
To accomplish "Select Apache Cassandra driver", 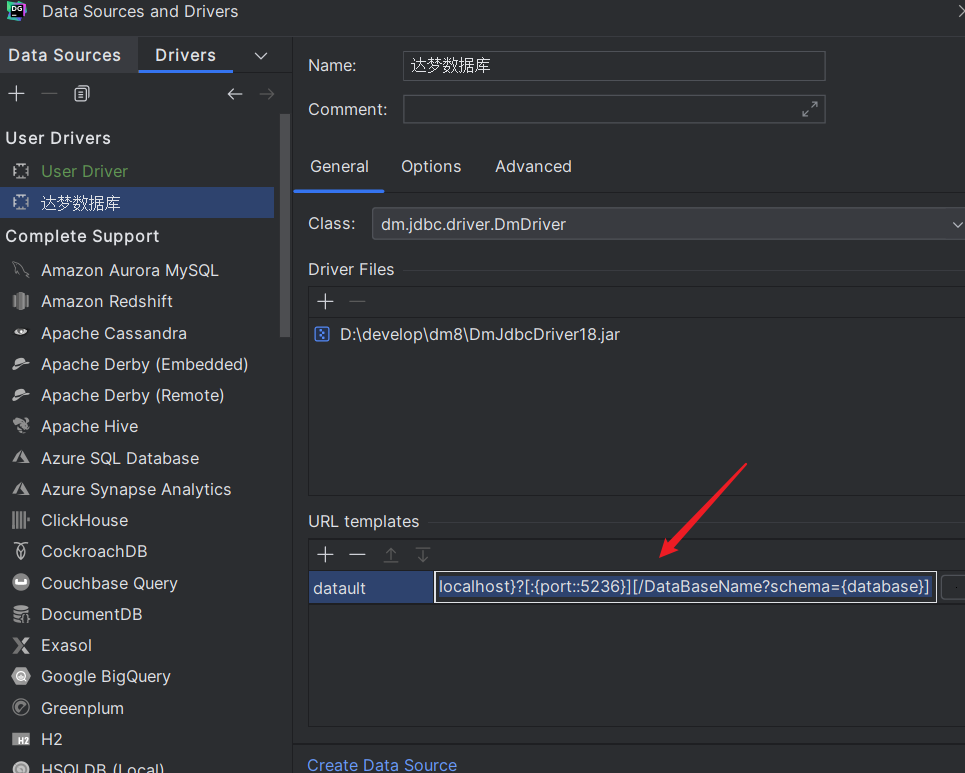I will click(x=137, y=333).
